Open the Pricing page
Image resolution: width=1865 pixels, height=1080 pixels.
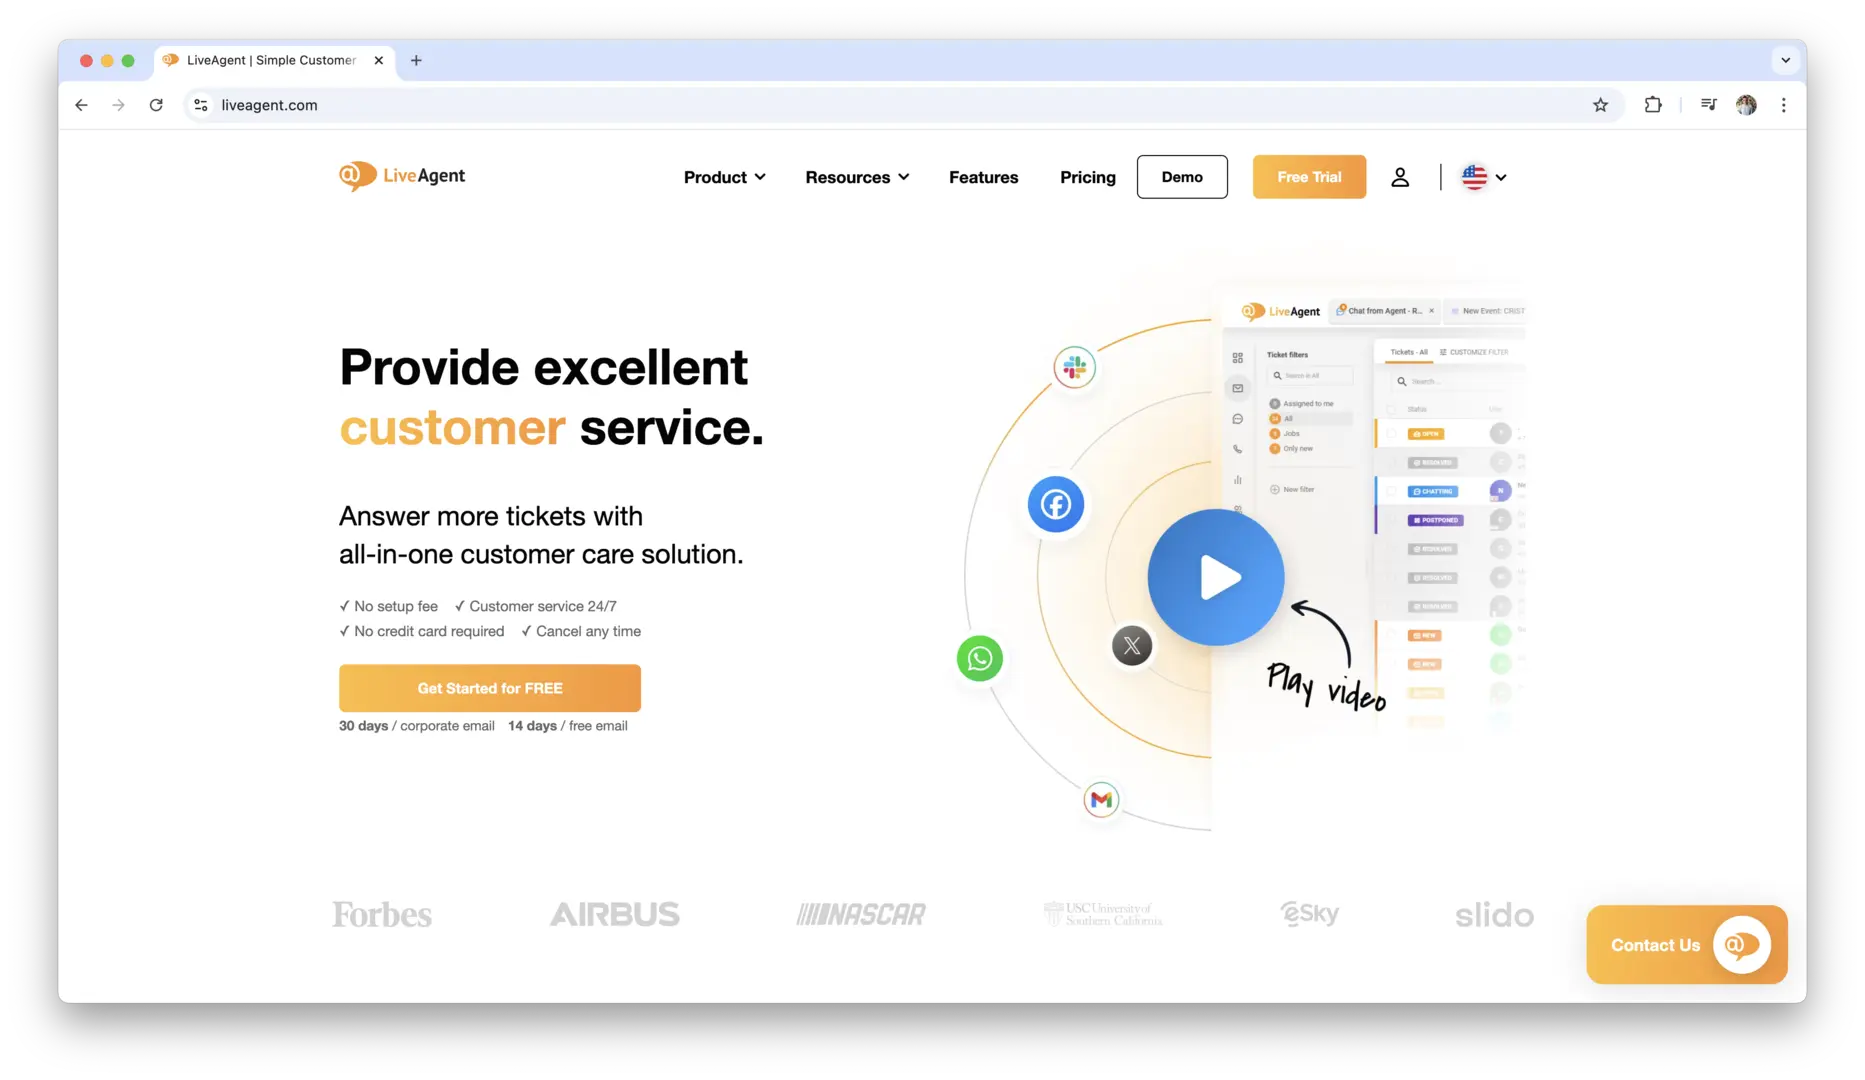[1088, 177]
